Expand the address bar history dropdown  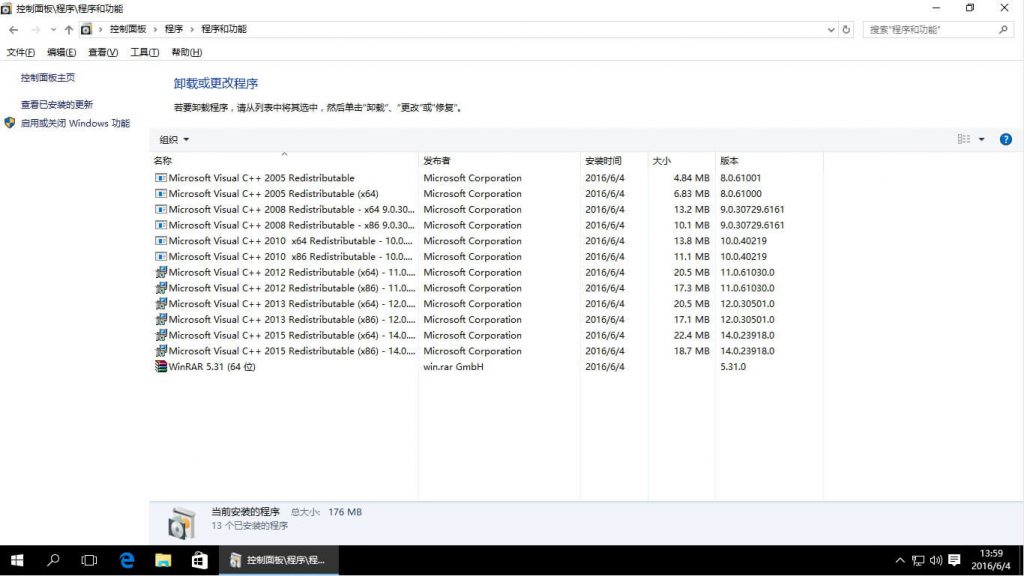(x=831, y=29)
